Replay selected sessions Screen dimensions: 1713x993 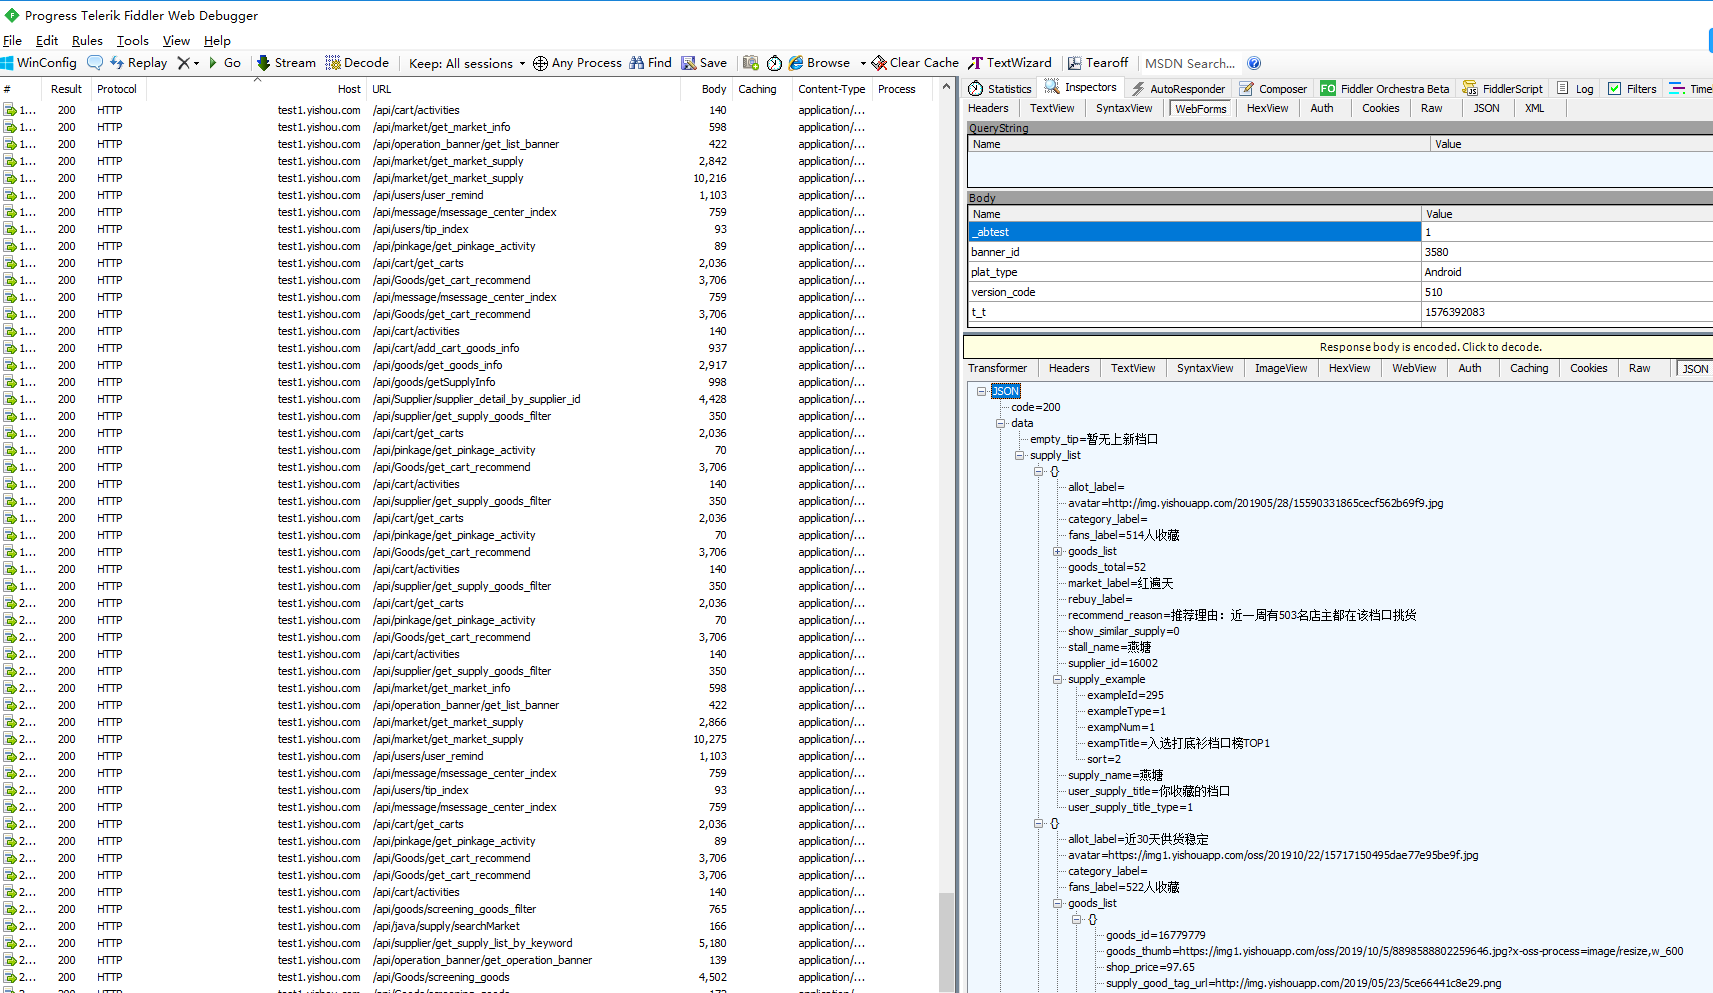138,63
